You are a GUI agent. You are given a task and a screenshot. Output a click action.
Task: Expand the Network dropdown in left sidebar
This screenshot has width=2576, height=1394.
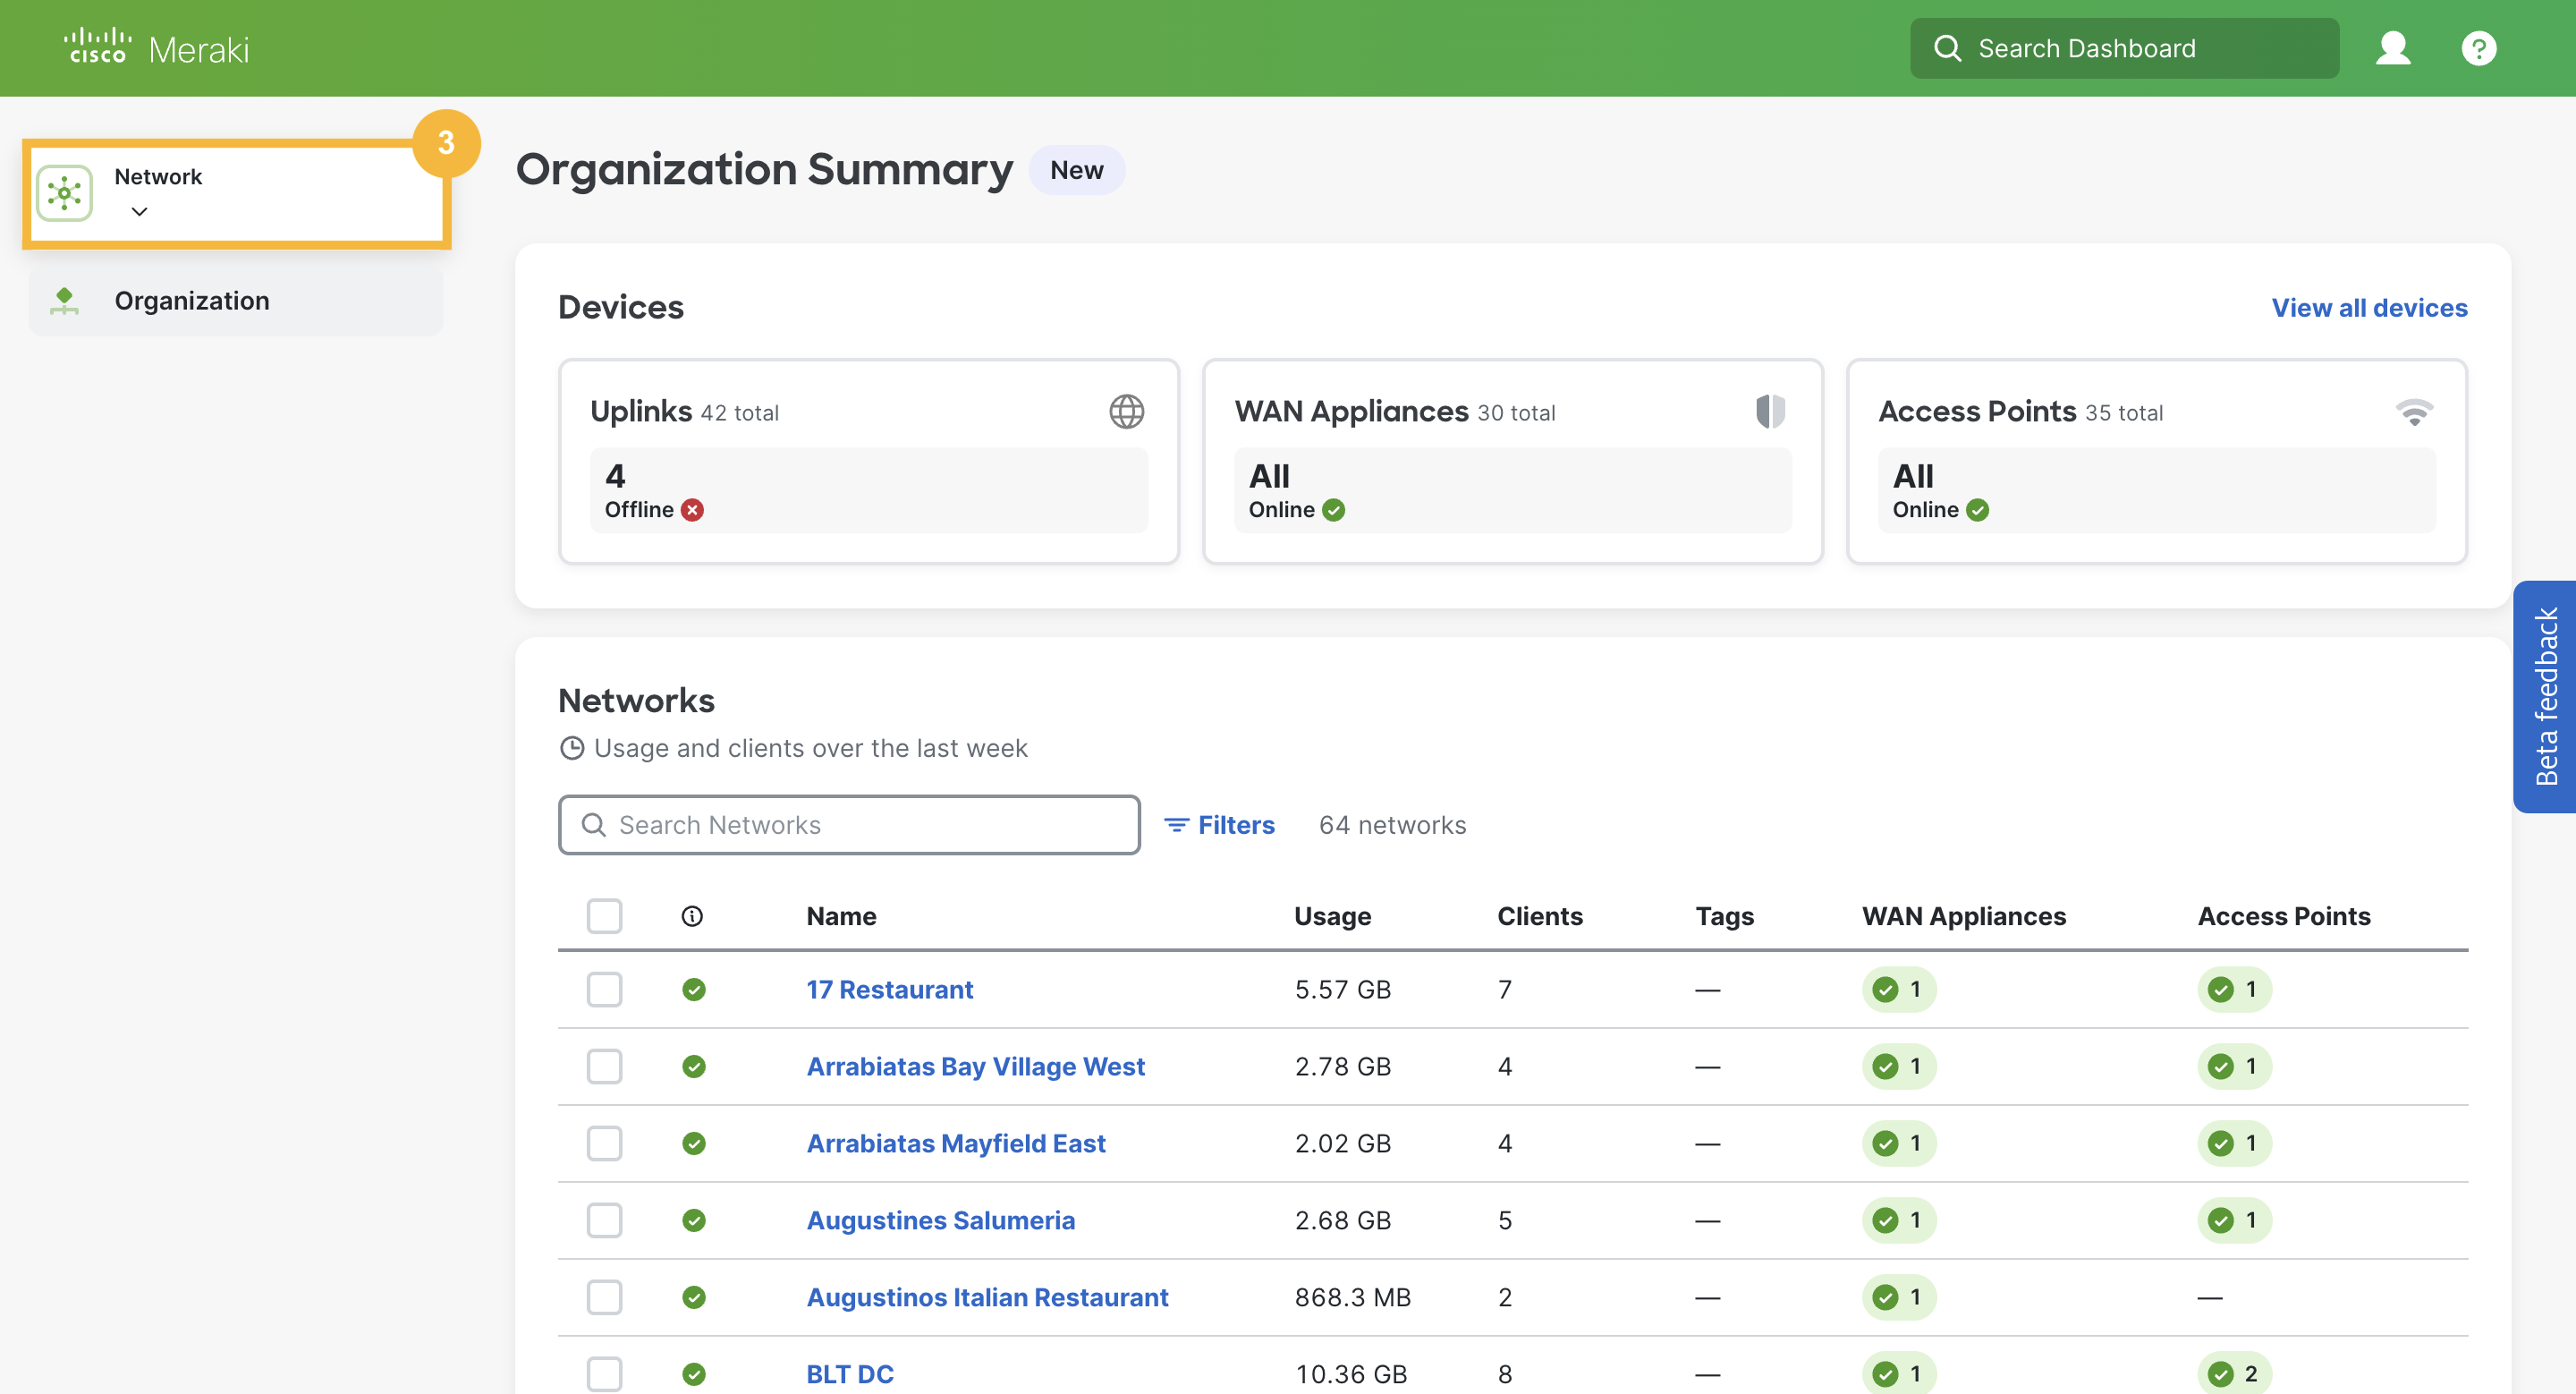click(x=137, y=209)
